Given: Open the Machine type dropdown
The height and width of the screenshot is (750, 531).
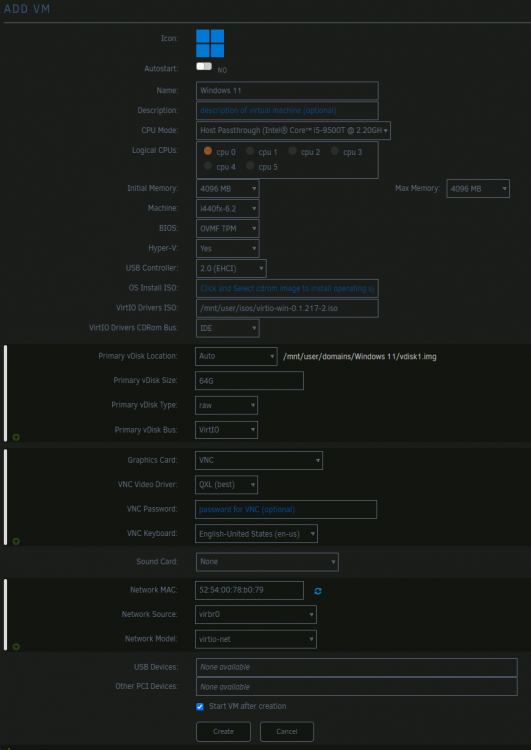Looking at the screenshot, I should (228, 209).
